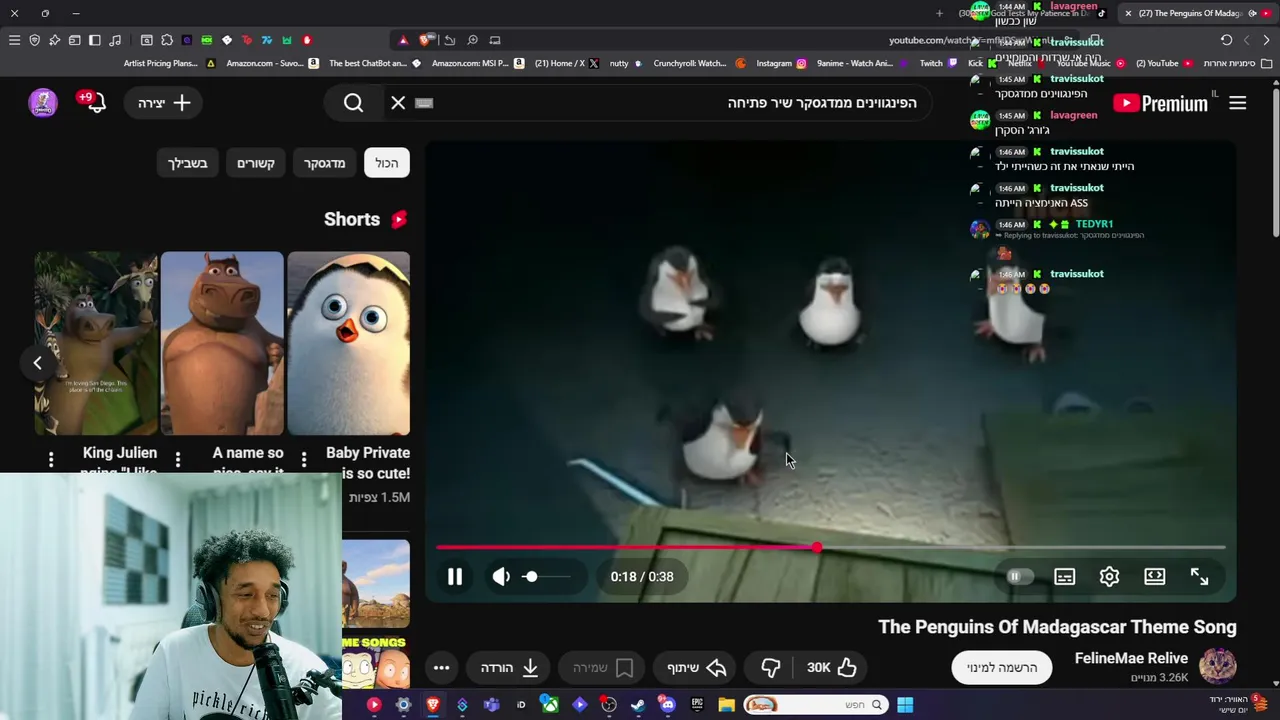Clear the YouTube search text with X
The height and width of the screenshot is (720, 1280).
point(398,103)
